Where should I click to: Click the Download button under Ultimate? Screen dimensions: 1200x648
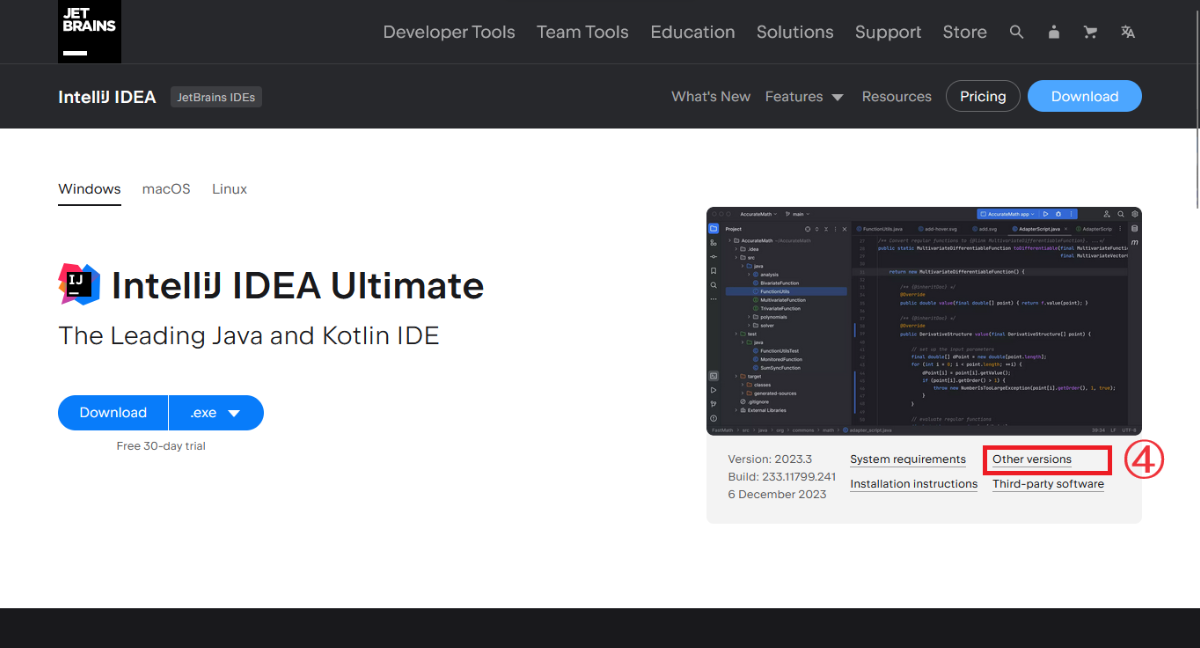(113, 413)
